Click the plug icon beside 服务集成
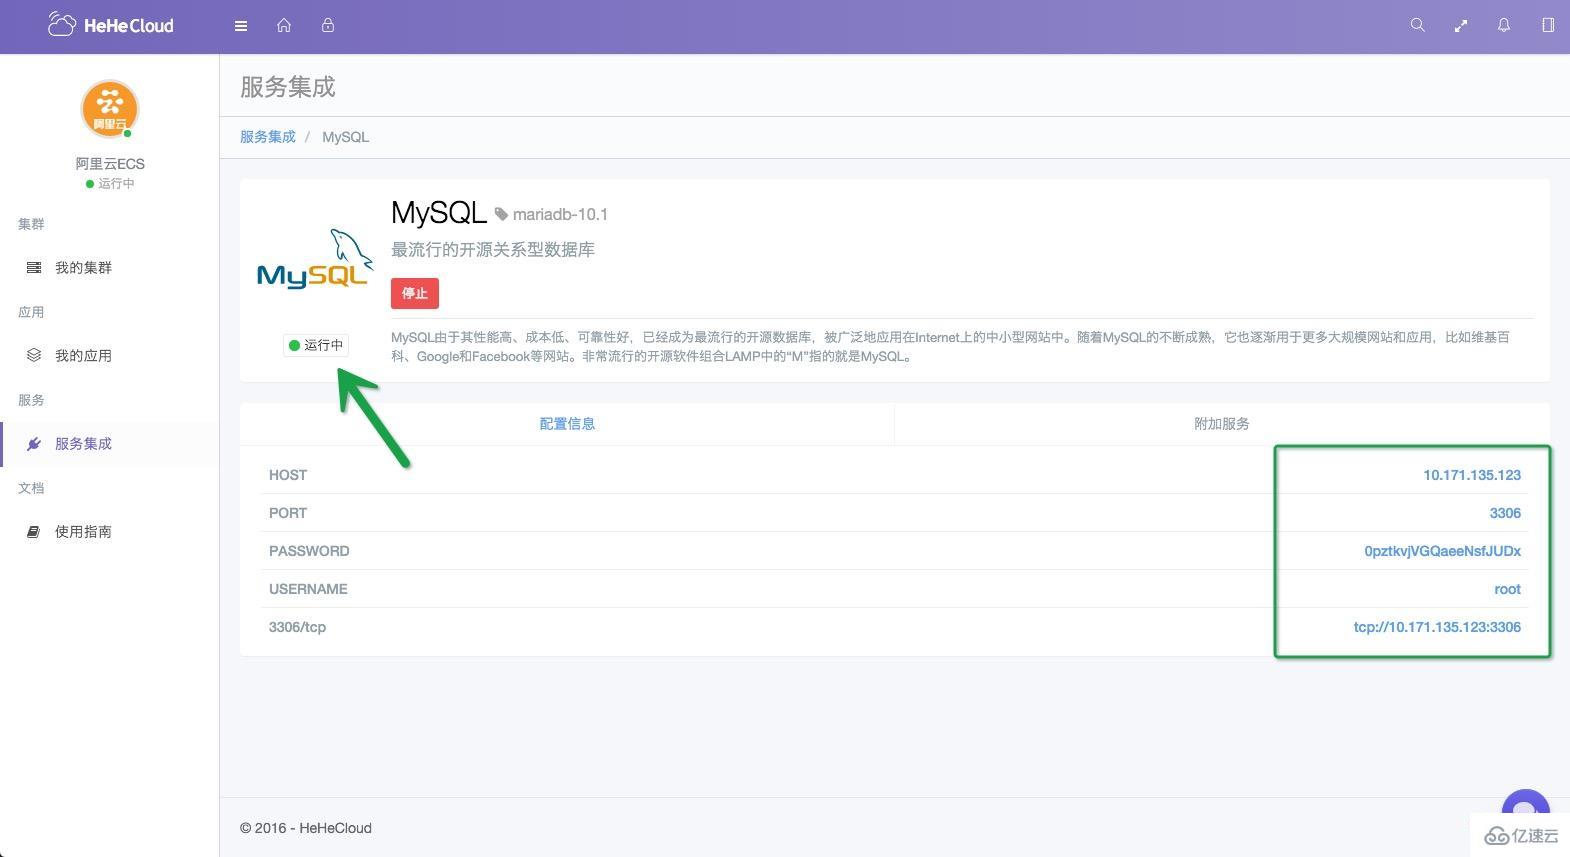Image resolution: width=1570 pixels, height=857 pixels. (x=34, y=443)
